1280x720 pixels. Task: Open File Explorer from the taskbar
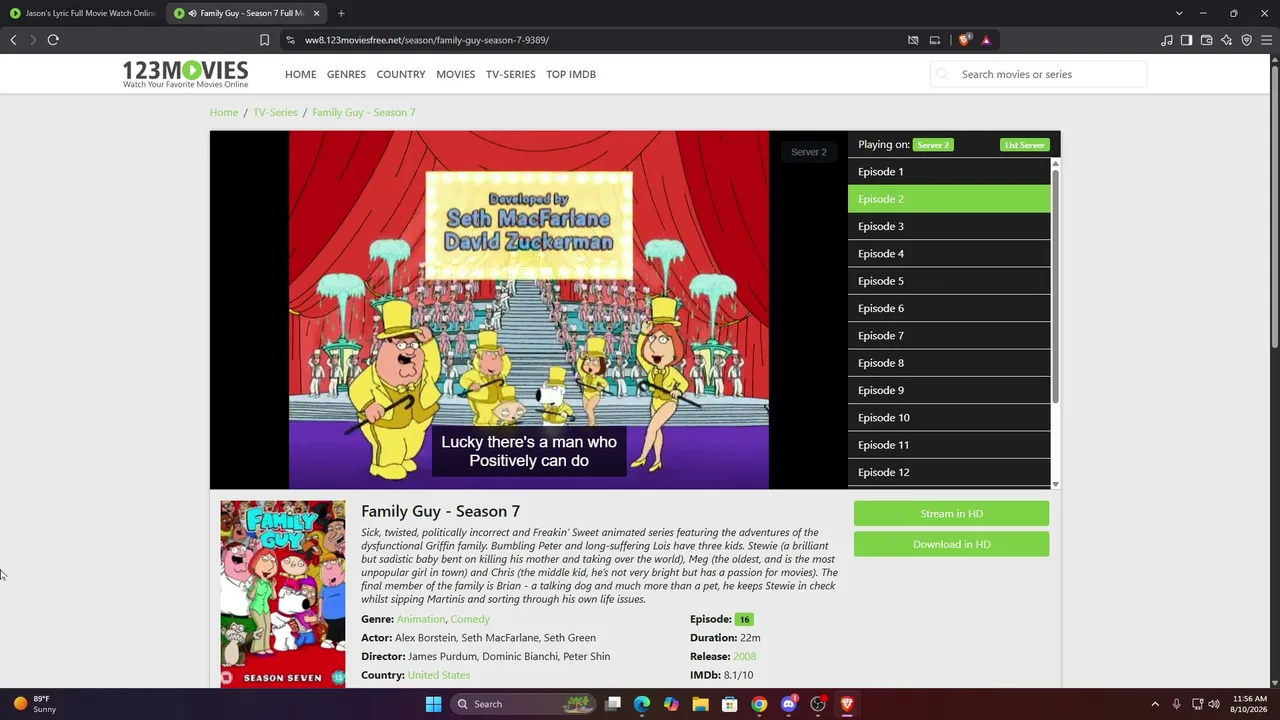[x=700, y=704]
